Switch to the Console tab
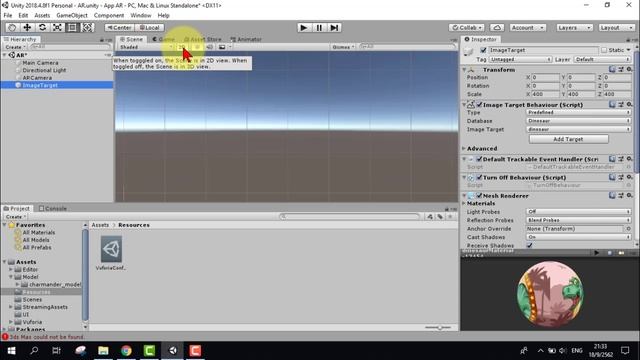 pyautogui.click(x=53, y=208)
